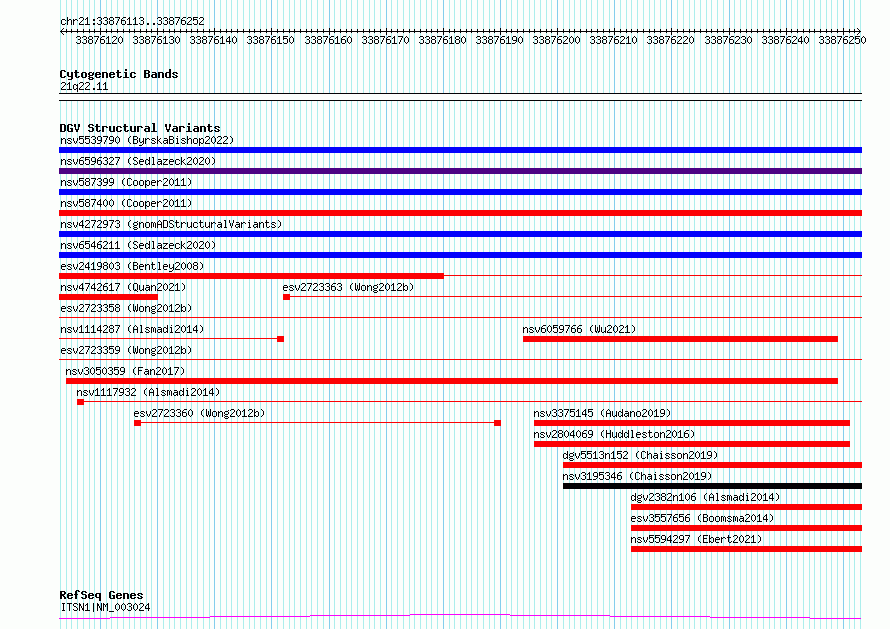Open second Sedlazeck2020 variant nsv6546211

pyautogui.click(x=138, y=245)
